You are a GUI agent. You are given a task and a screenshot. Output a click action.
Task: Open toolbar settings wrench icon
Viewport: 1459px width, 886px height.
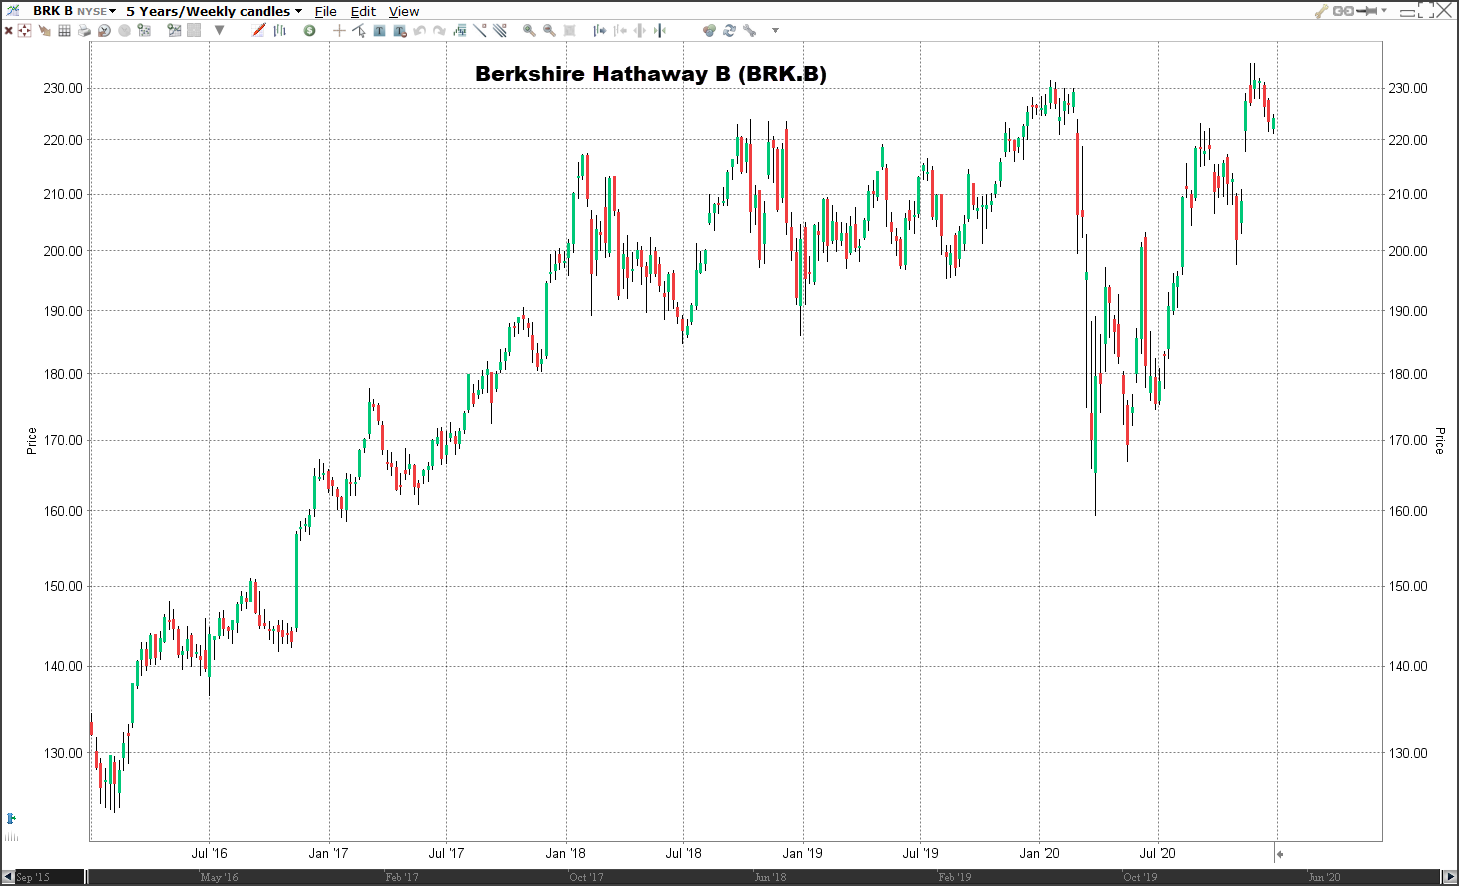(749, 31)
